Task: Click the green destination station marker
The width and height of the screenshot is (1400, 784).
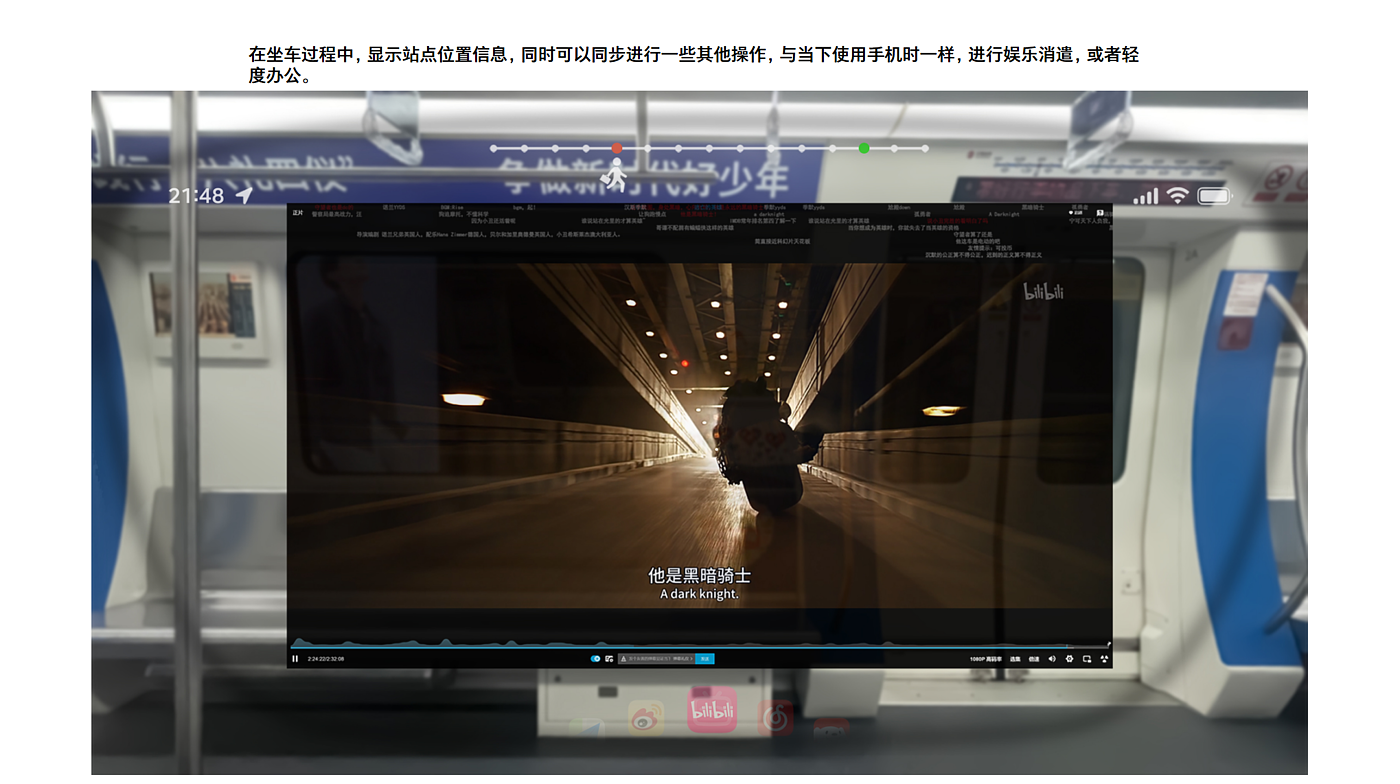Action: tap(864, 148)
